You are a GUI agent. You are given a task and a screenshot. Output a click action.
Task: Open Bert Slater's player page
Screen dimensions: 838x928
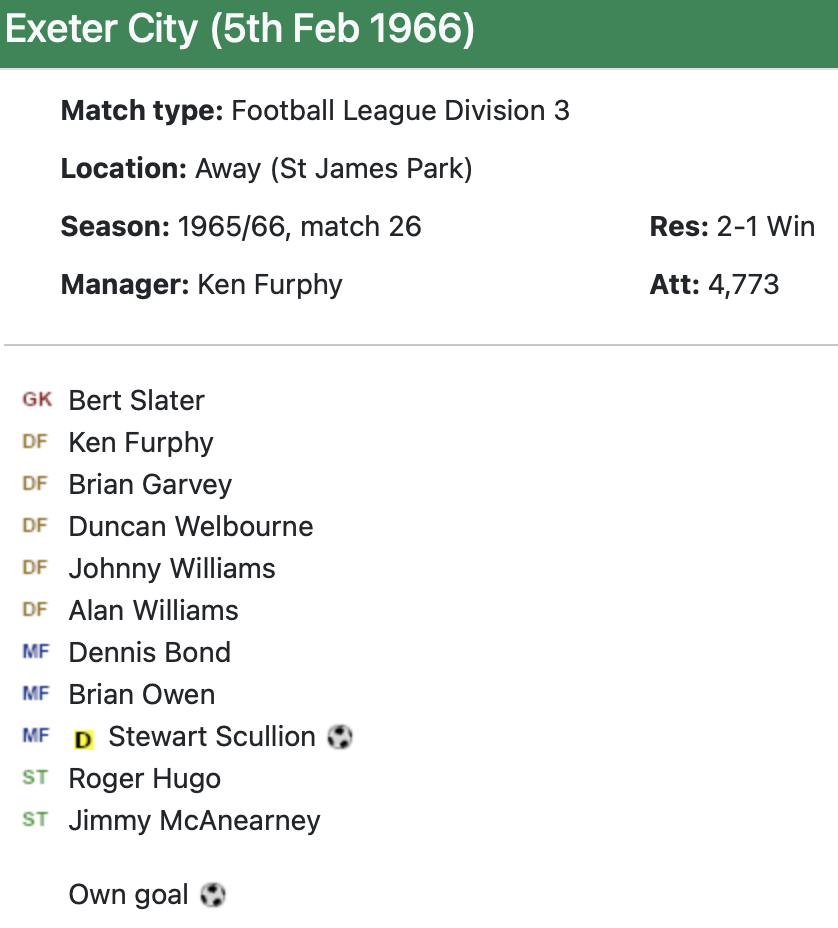pos(136,400)
